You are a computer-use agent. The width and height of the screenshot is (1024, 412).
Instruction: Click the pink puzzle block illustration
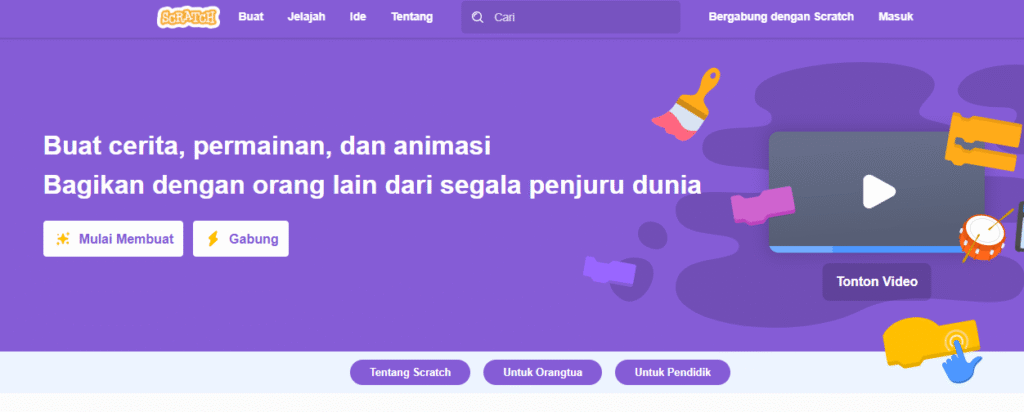(762, 205)
